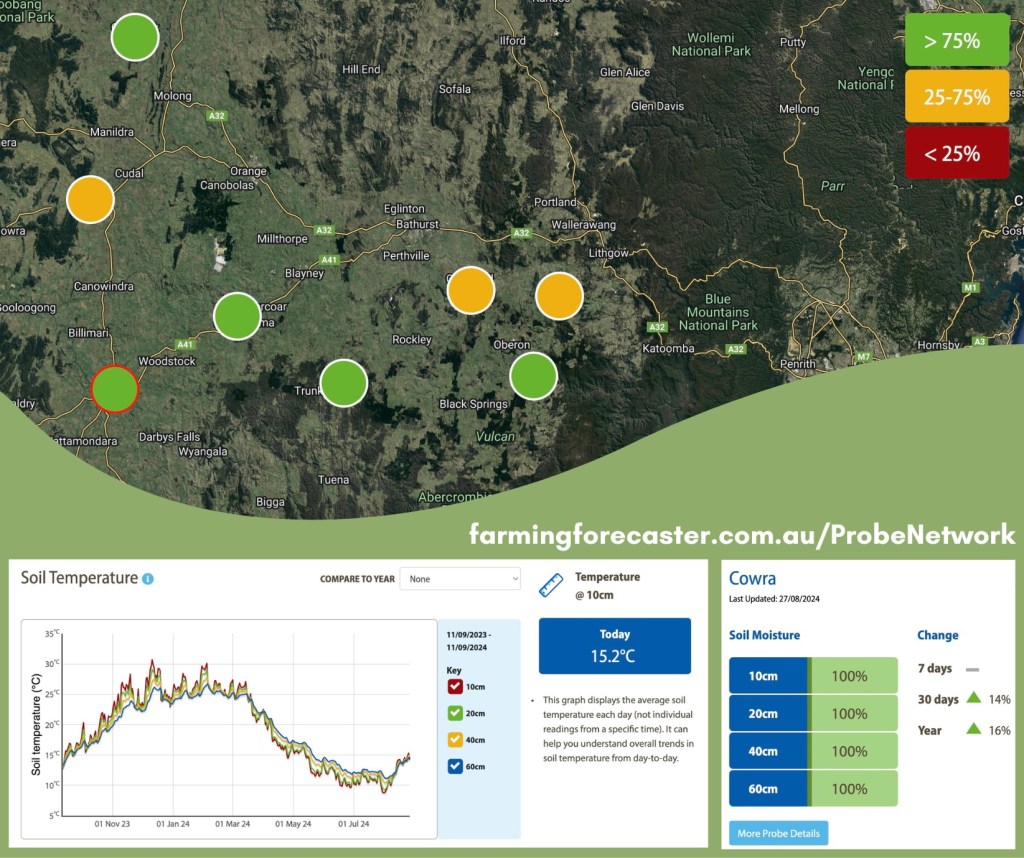Image resolution: width=1024 pixels, height=858 pixels.
Task: Click the More Probe Details button
Action: point(778,833)
